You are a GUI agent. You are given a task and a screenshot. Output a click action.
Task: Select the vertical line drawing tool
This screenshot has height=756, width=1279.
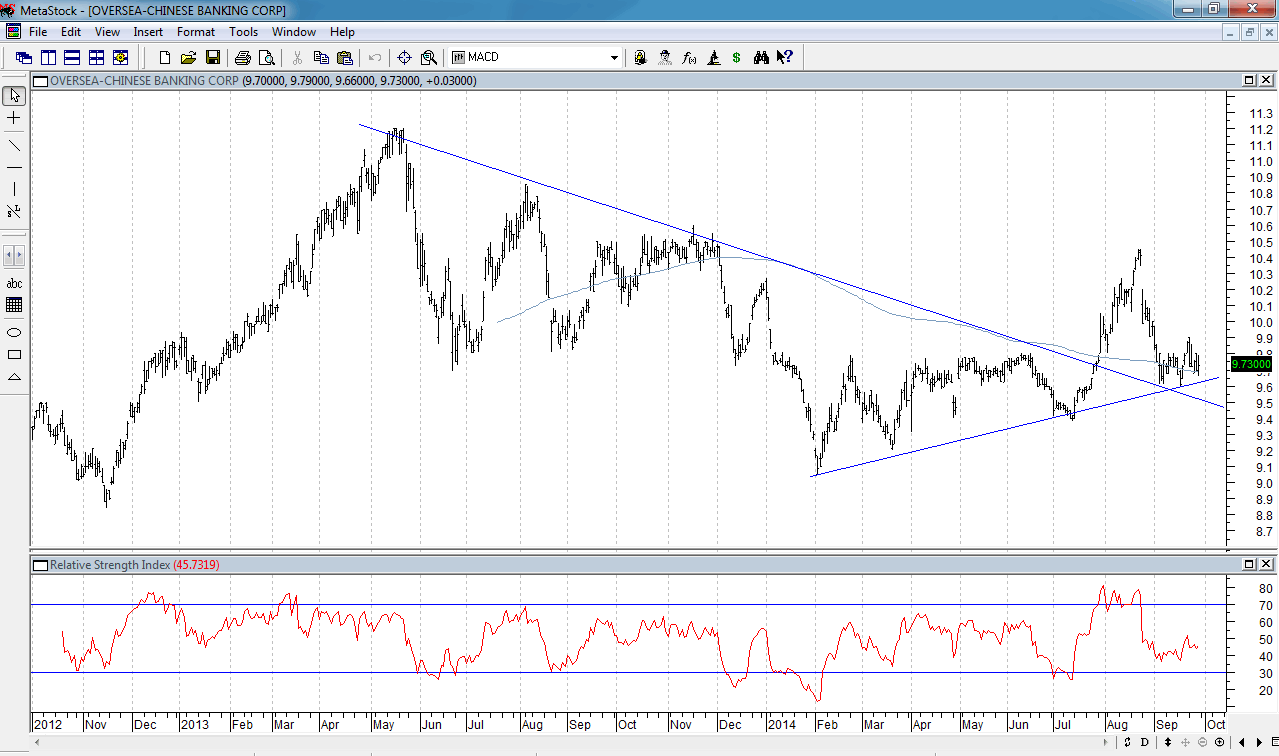click(x=14, y=189)
